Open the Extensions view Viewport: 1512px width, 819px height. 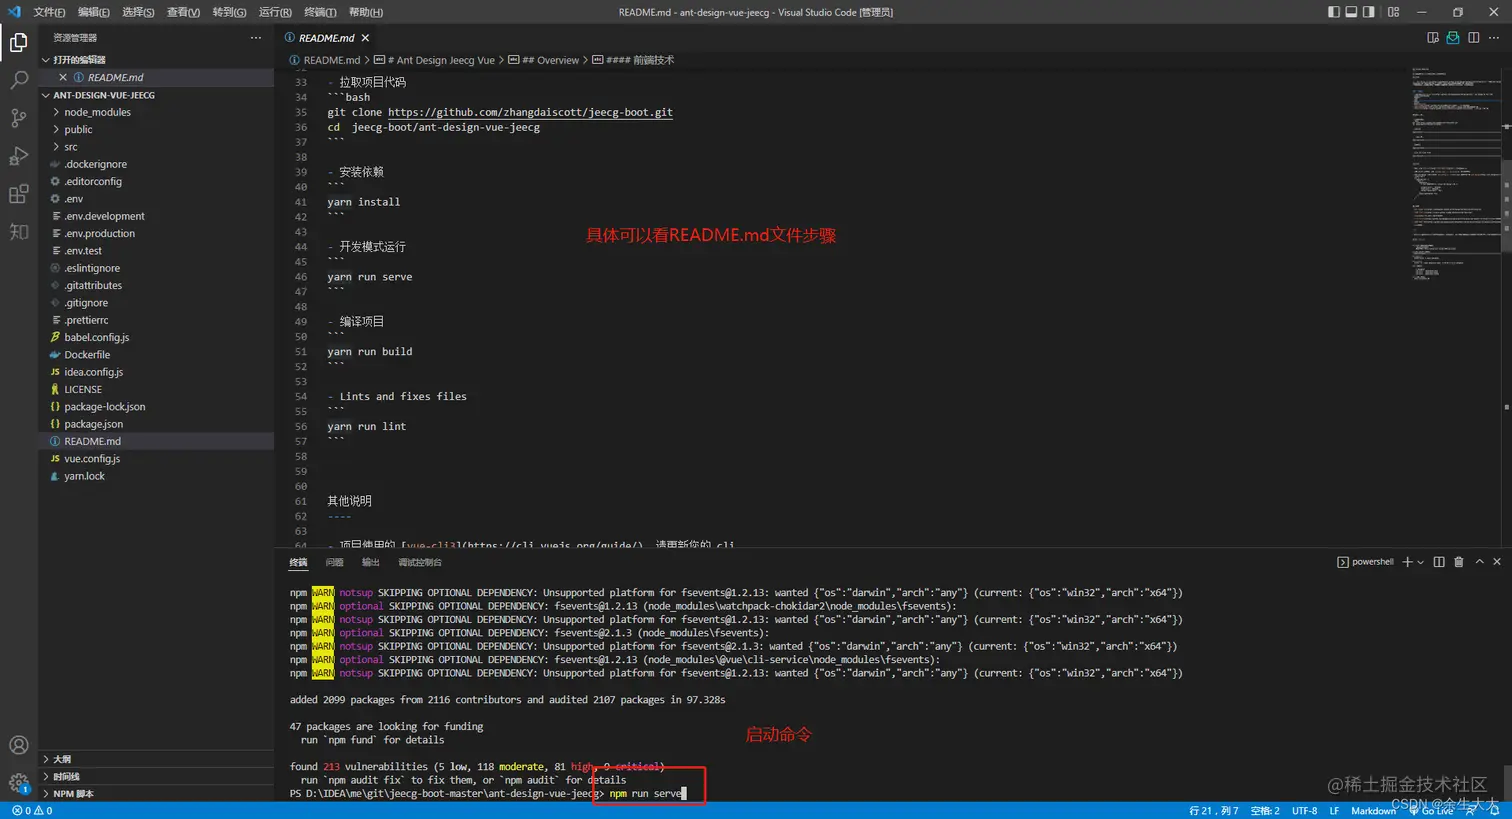point(18,194)
